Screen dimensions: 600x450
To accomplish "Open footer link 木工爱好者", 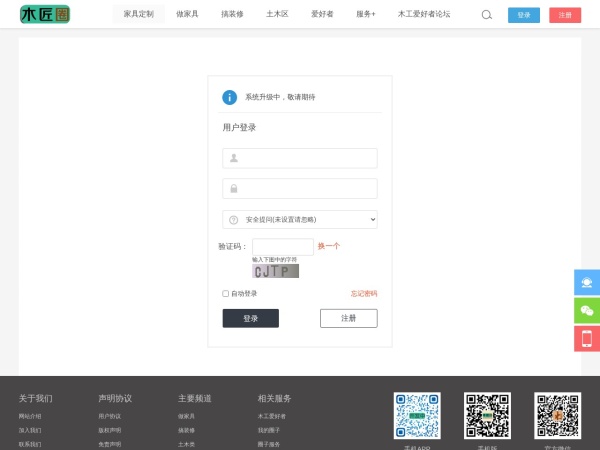I will pos(272,416).
